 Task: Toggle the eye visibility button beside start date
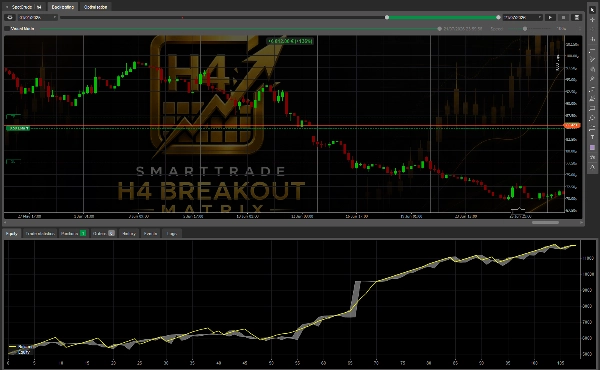(x=10, y=17)
